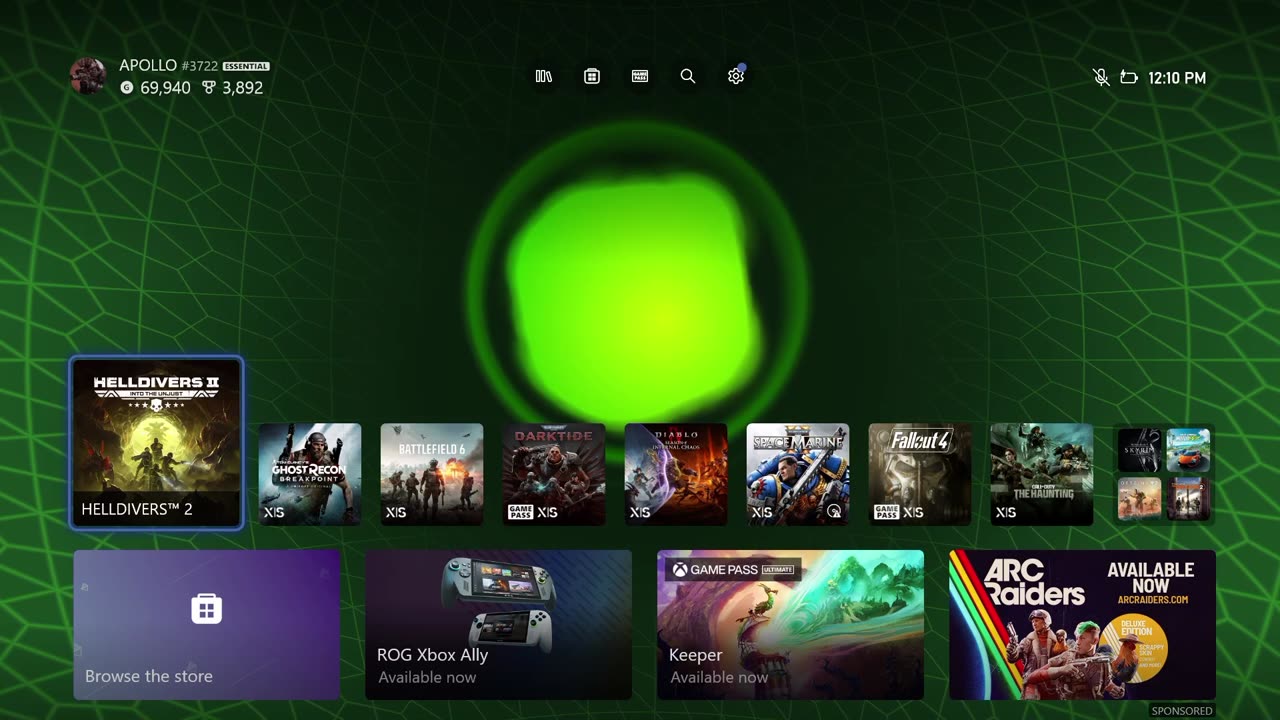Image resolution: width=1280 pixels, height=720 pixels.
Task: Open the Game Pass icon in top bar
Action: 640,76
